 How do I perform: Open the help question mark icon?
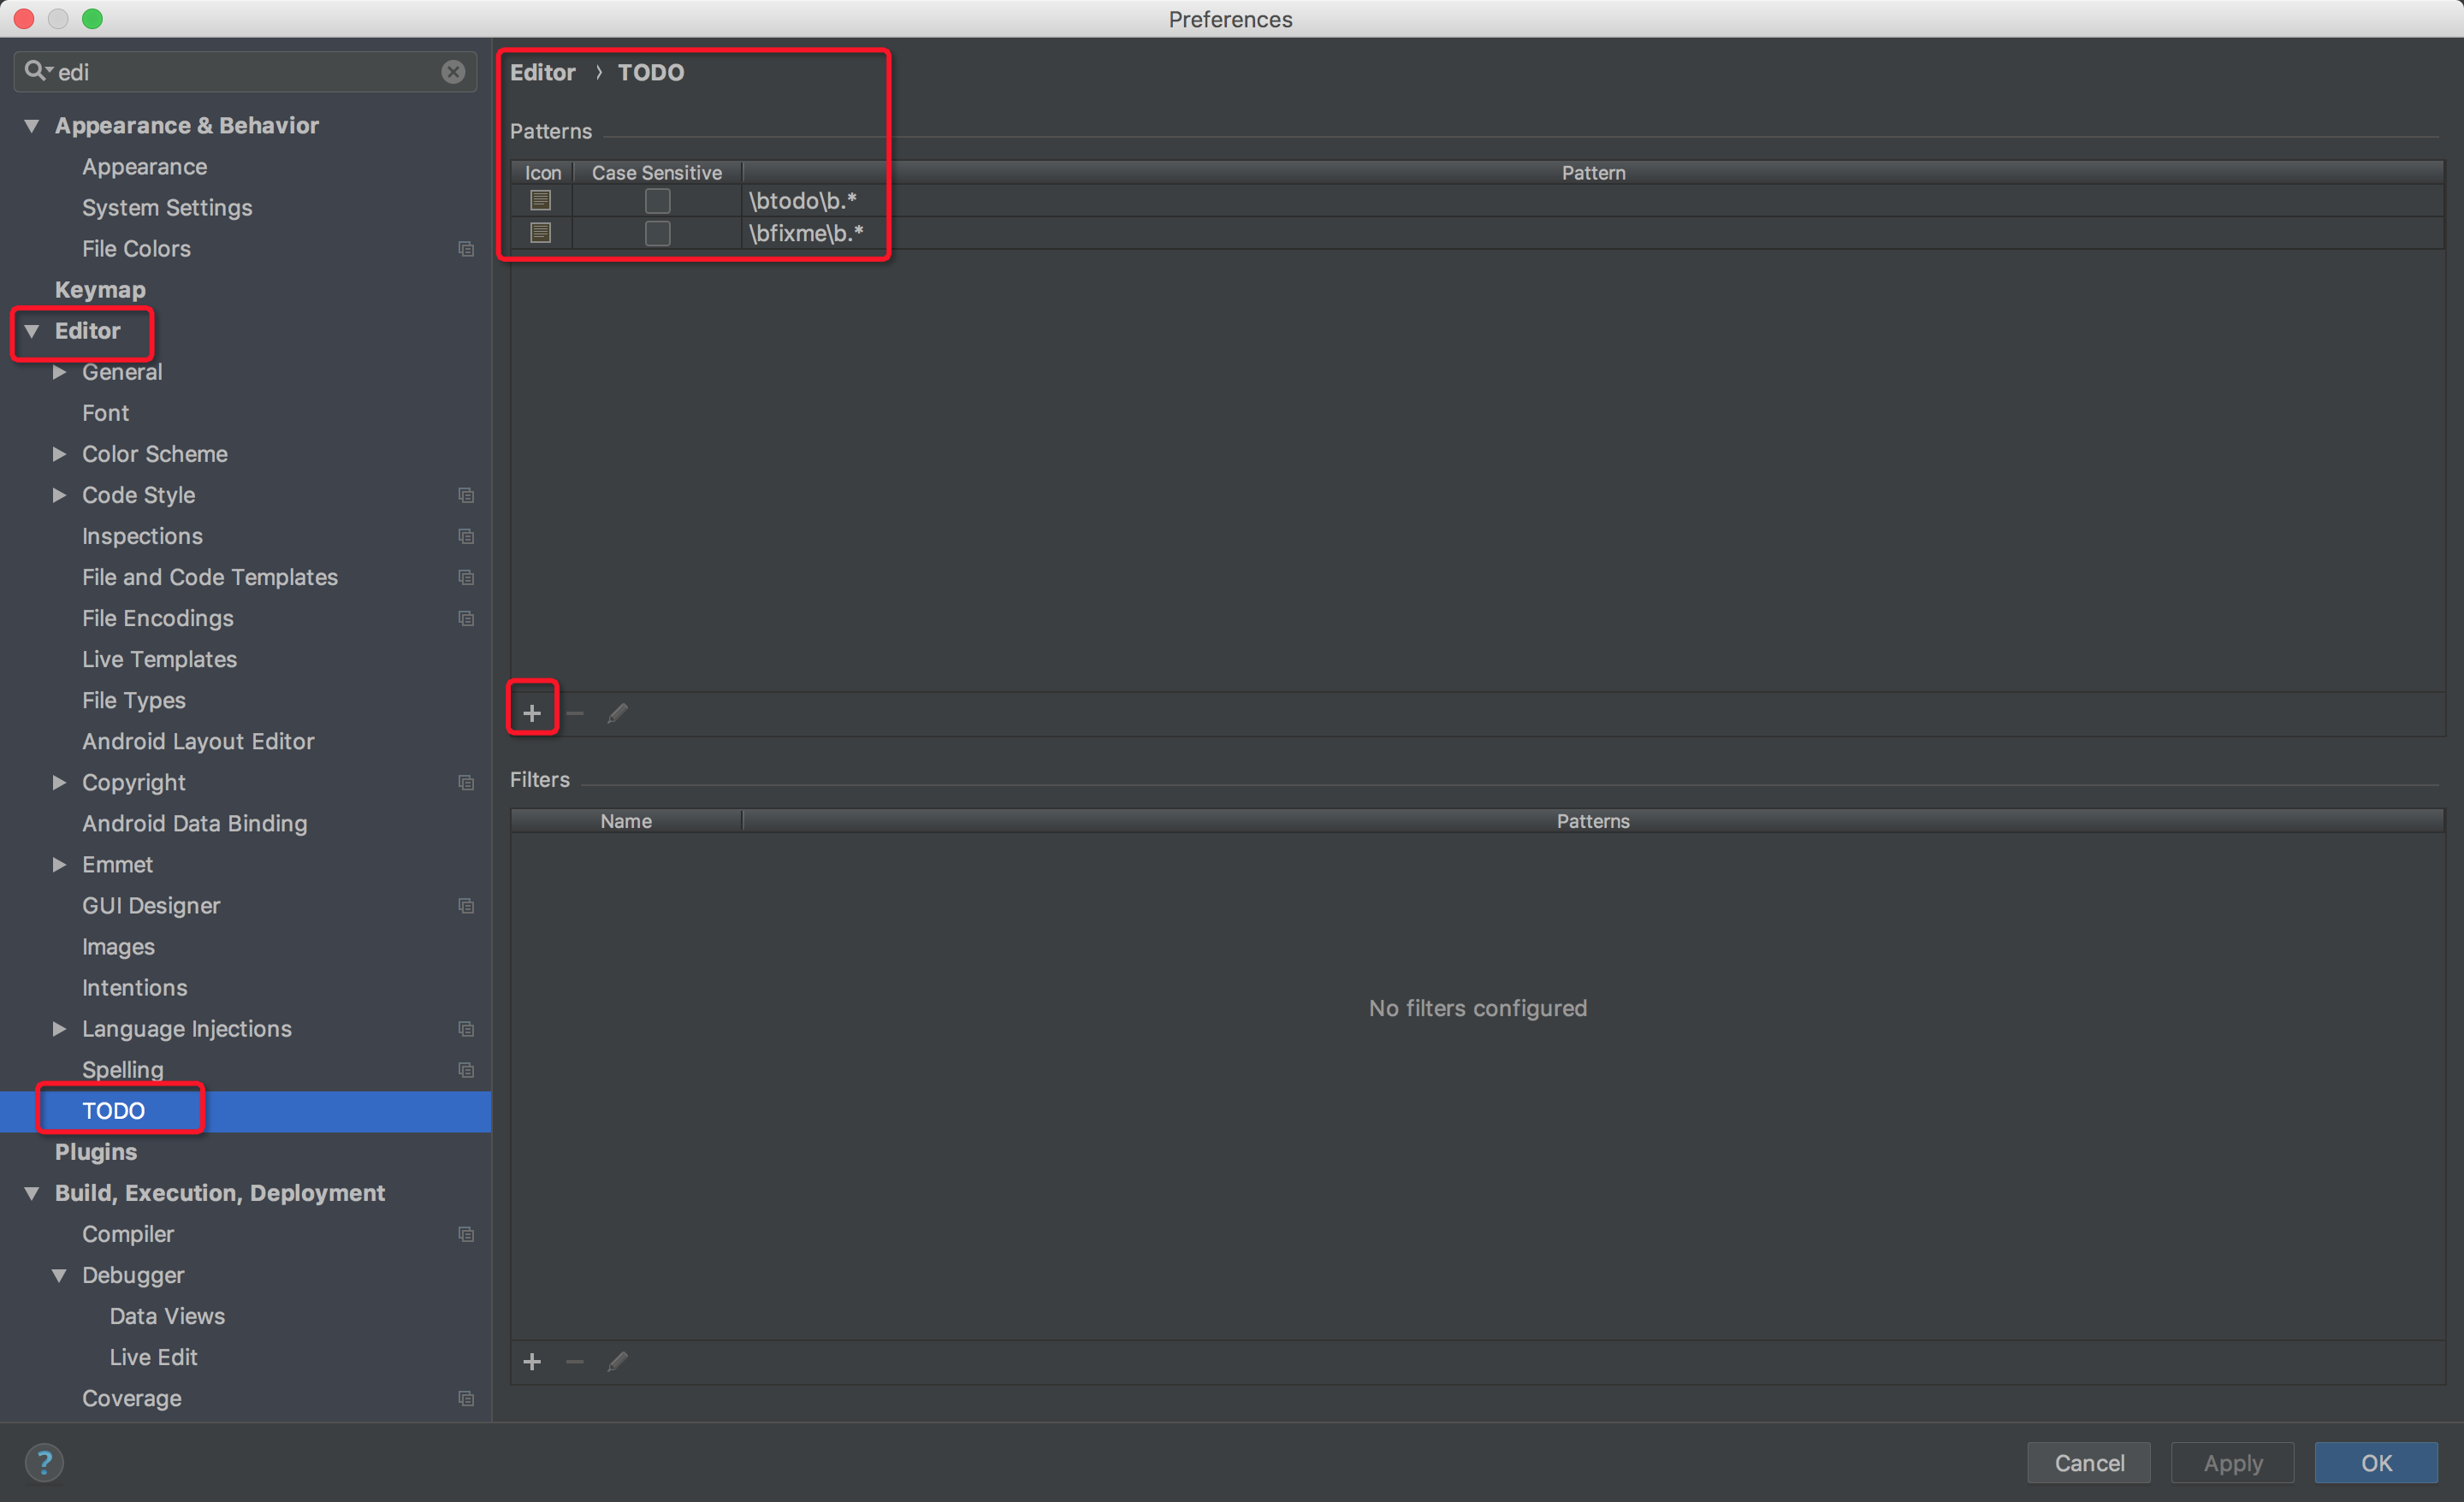(x=44, y=1462)
